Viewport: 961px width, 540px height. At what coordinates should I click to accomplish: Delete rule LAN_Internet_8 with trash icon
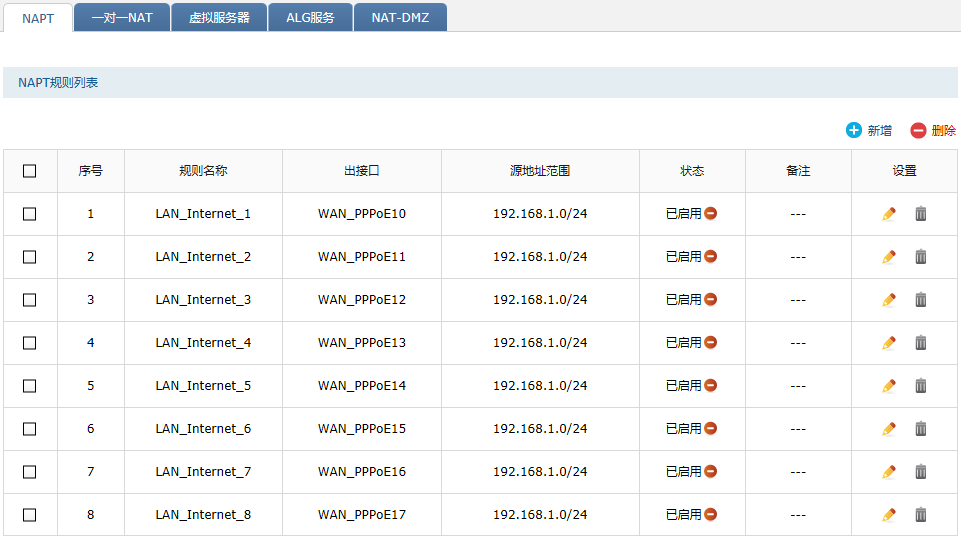pyautogui.click(x=921, y=514)
